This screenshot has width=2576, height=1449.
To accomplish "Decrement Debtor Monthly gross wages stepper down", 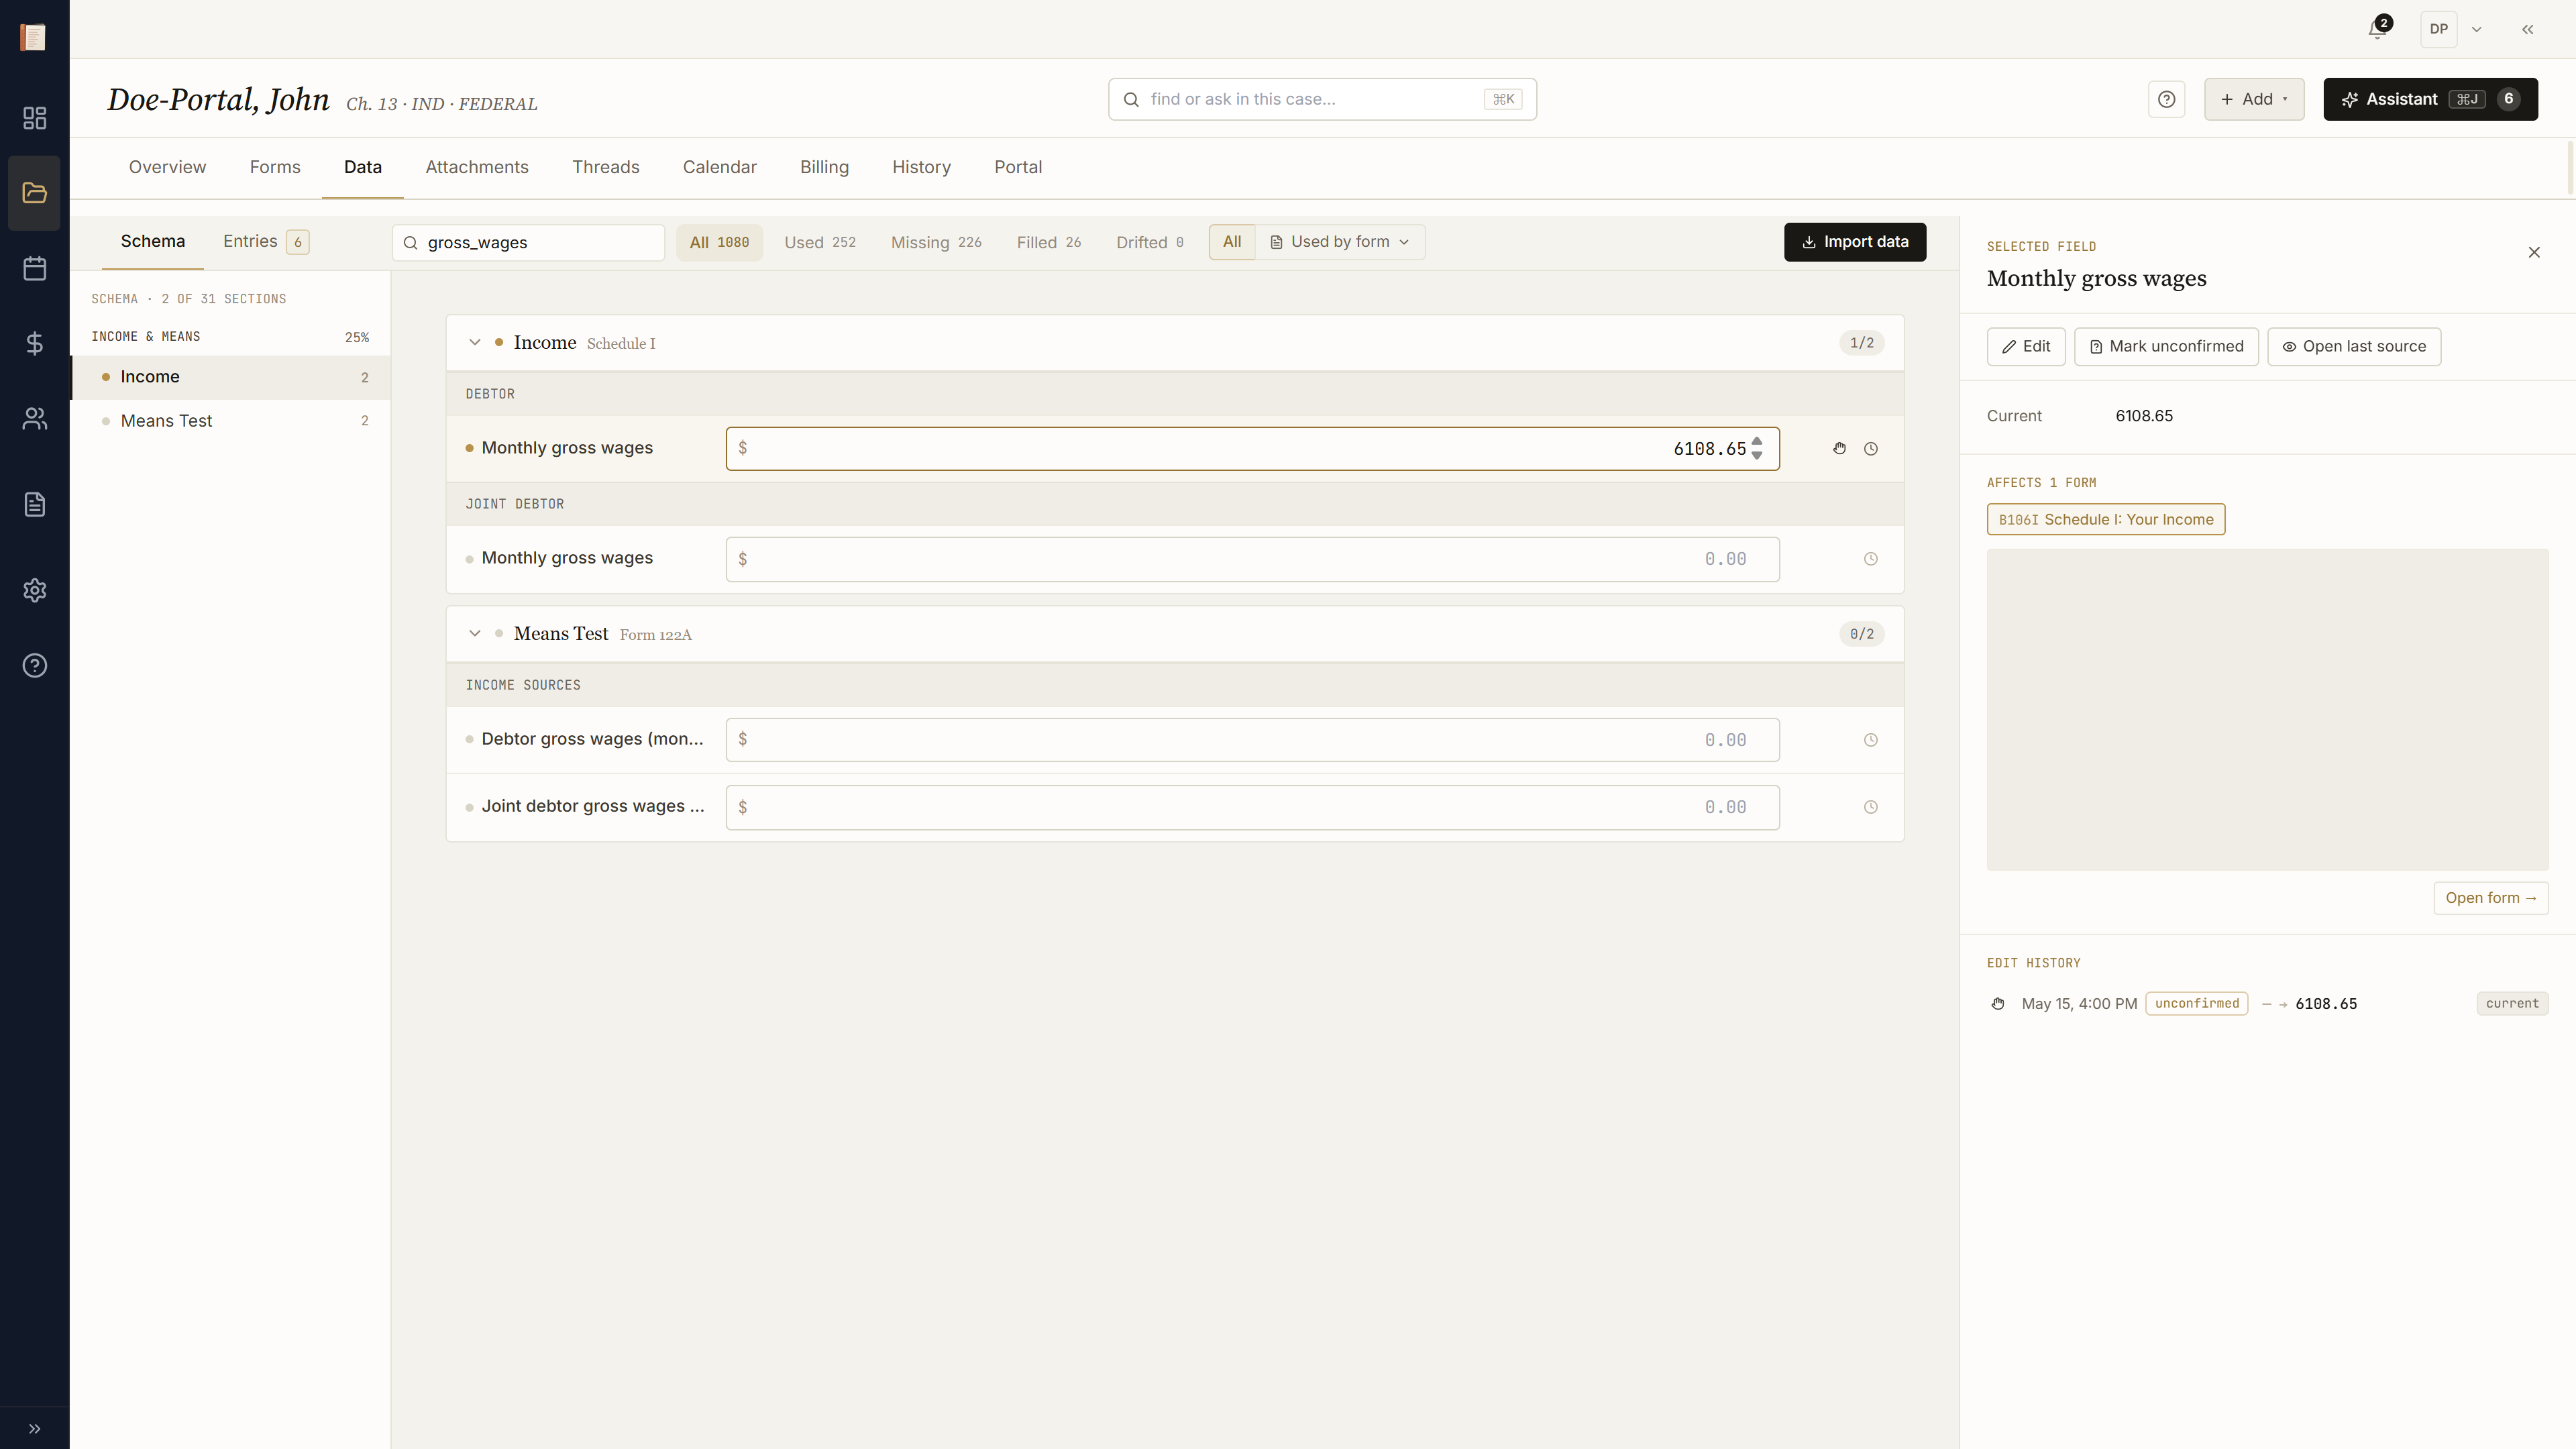I will (x=1757, y=456).
